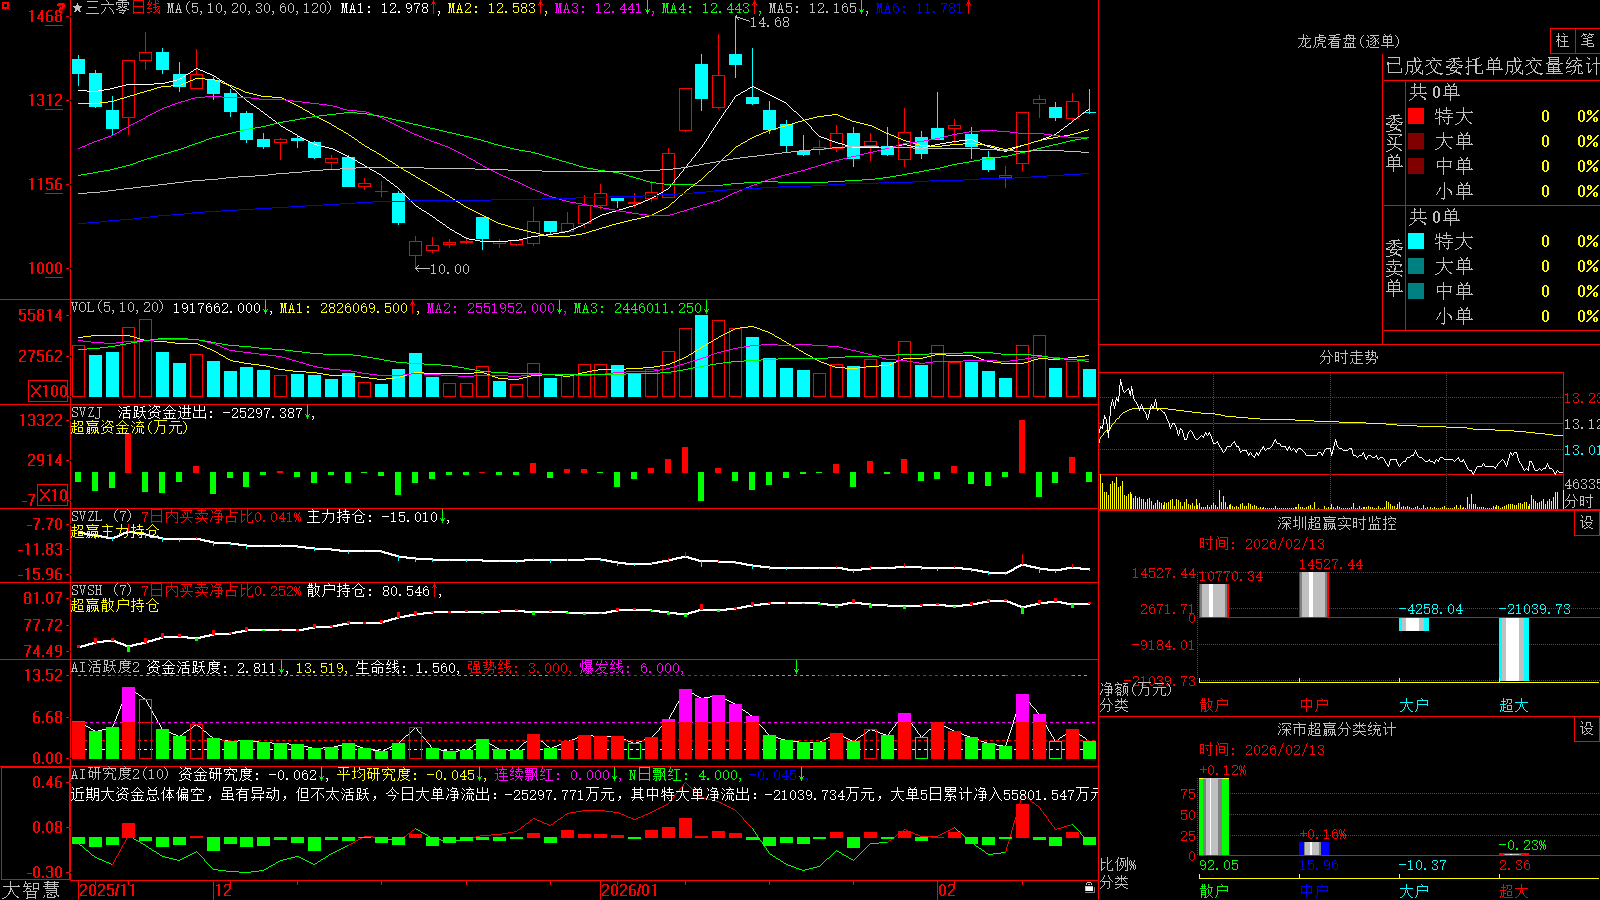This screenshot has height=900, width=1600.
Task: Click the star icon beside 三六零
Action: click(x=77, y=8)
